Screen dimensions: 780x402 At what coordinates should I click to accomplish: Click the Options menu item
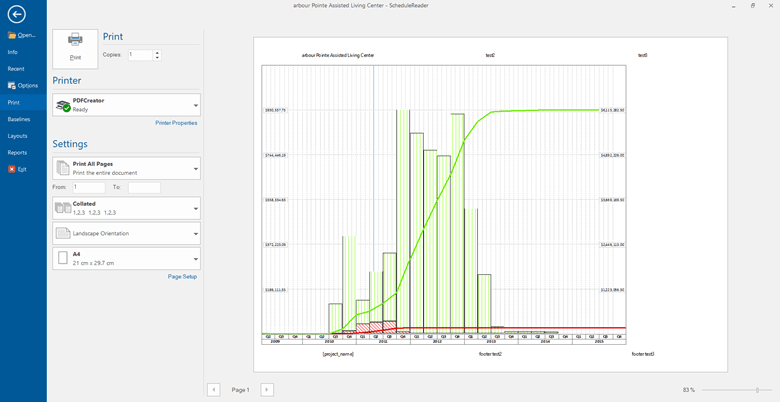[x=23, y=86]
